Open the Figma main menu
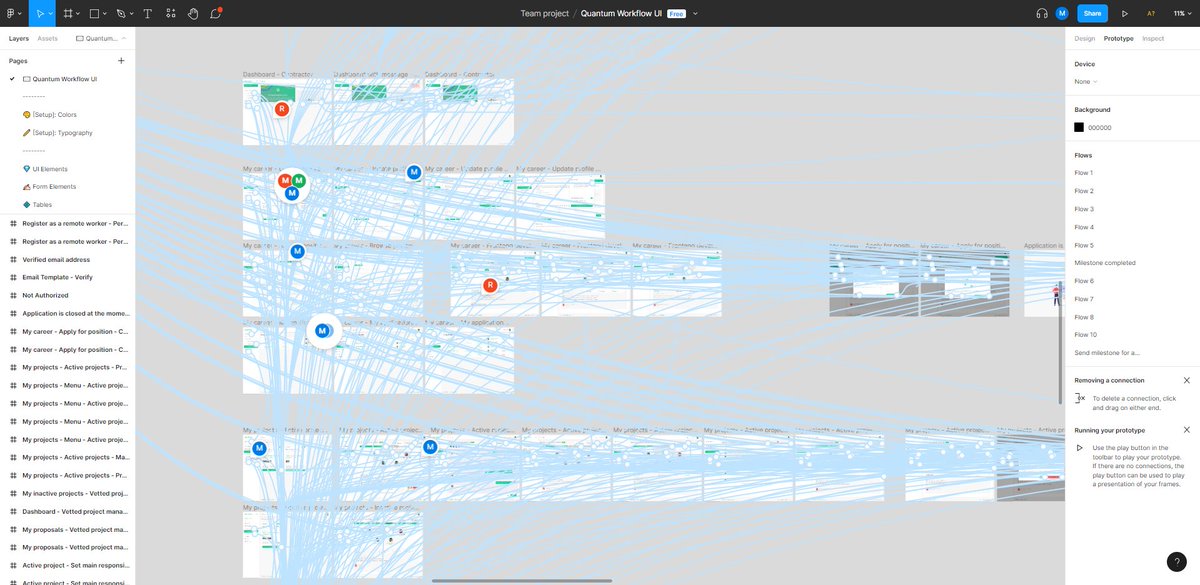The height and width of the screenshot is (585, 1200). pyautogui.click(x=13, y=13)
